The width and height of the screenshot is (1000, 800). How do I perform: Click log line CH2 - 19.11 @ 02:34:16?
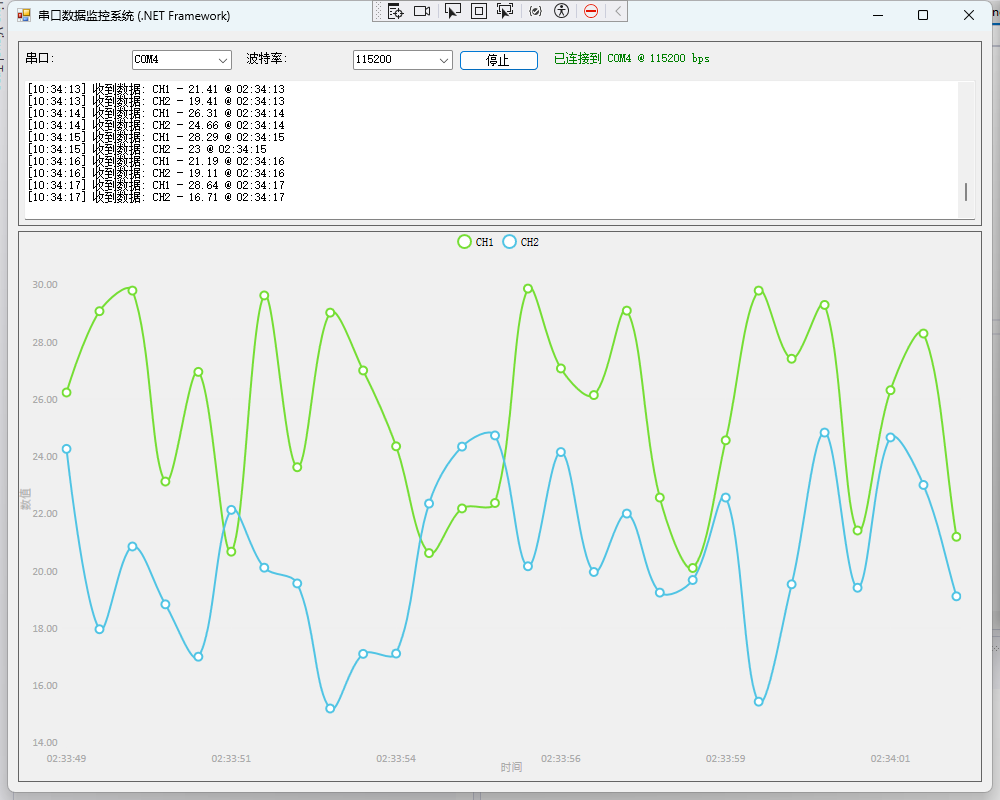tap(156, 173)
